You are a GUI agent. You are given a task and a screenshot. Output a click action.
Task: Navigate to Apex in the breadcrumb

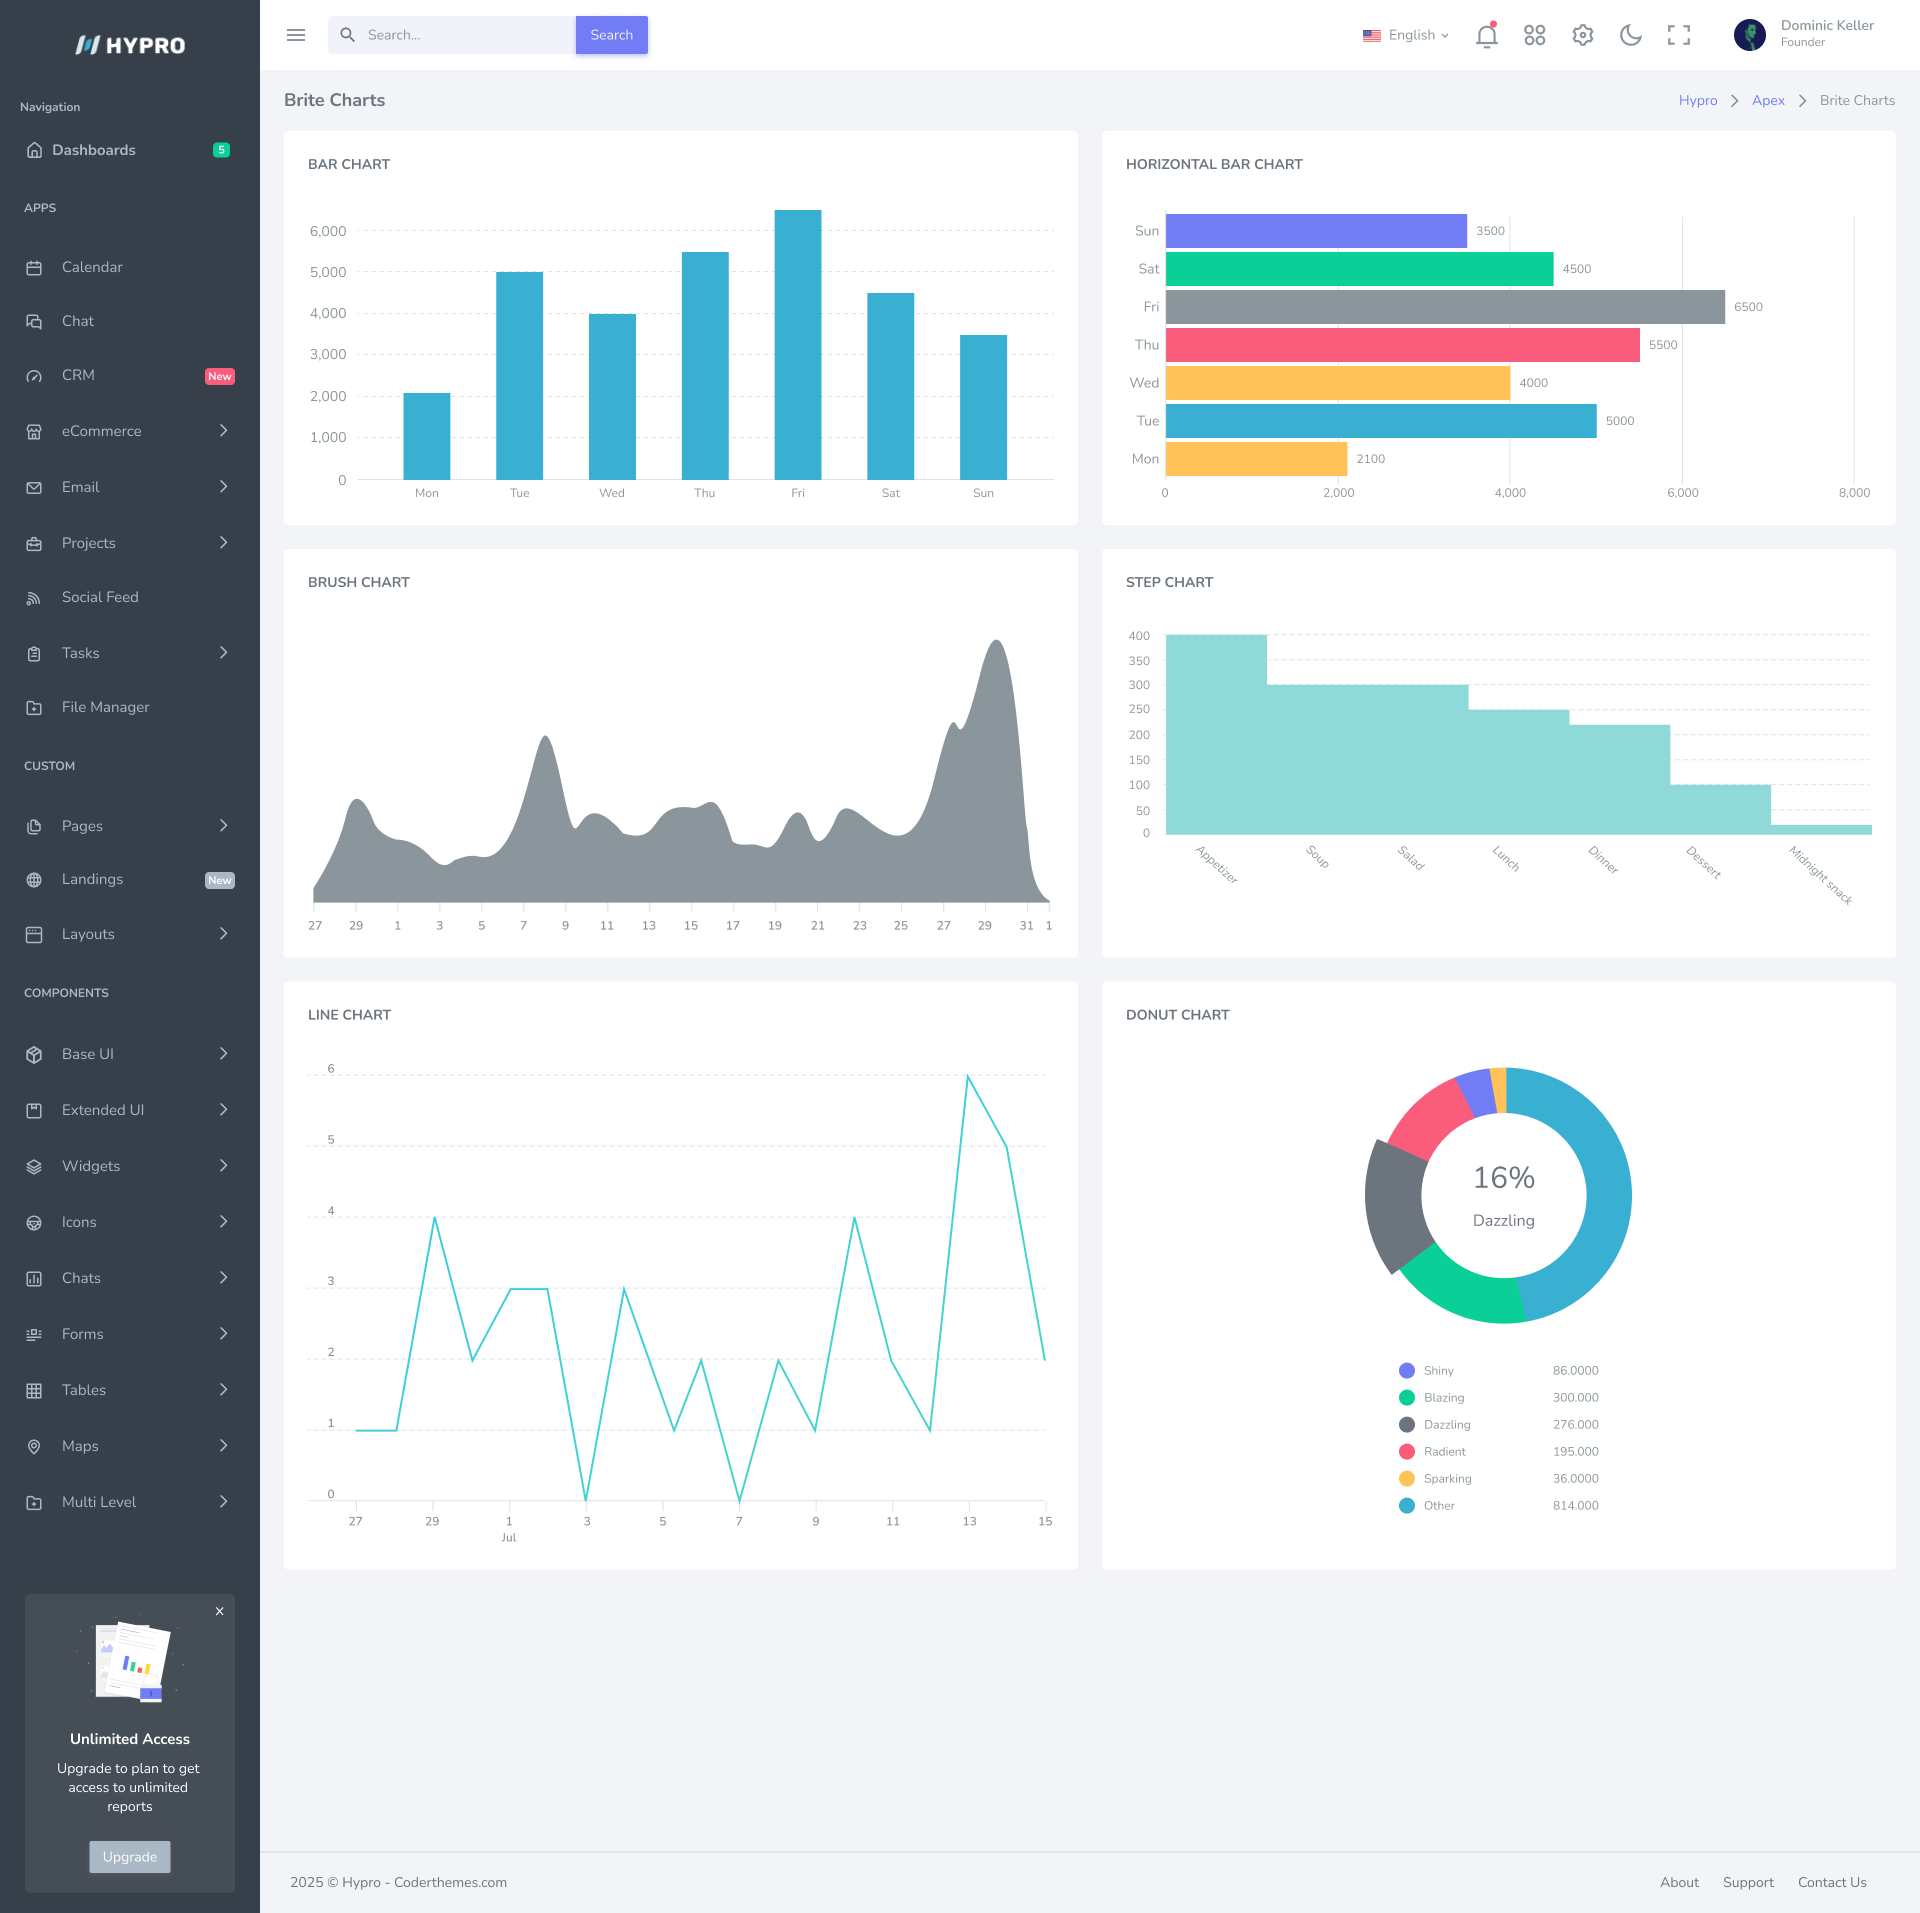point(1768,100)
